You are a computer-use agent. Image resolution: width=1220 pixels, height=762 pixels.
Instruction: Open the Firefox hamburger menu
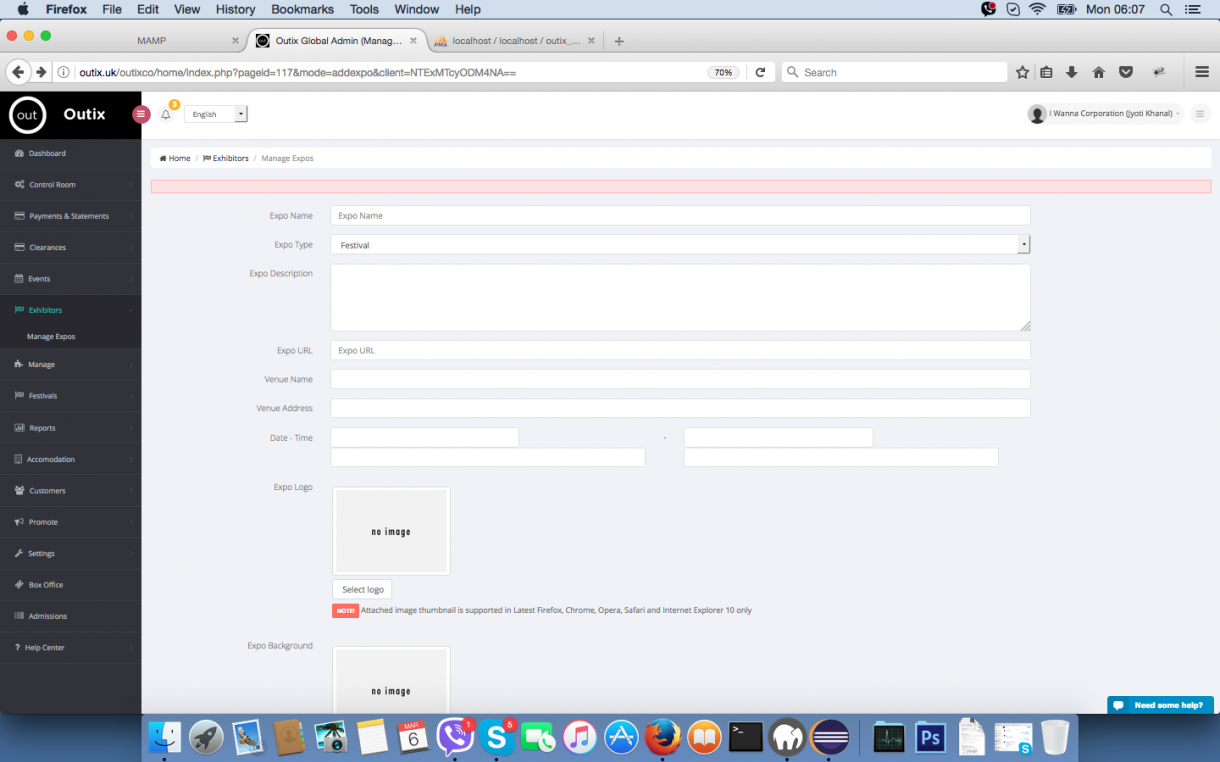pyautogui.click(x=1202, y=72)
